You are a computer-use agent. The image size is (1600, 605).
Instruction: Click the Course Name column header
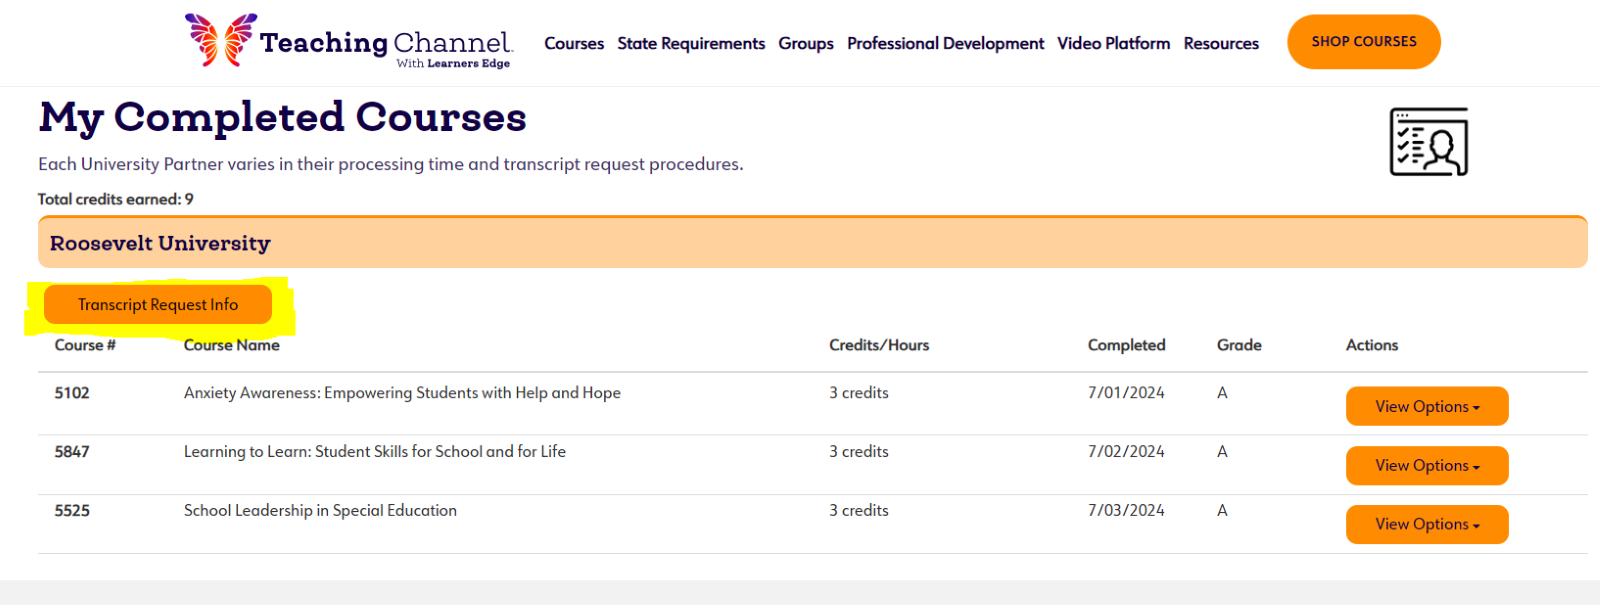(232, 345)
